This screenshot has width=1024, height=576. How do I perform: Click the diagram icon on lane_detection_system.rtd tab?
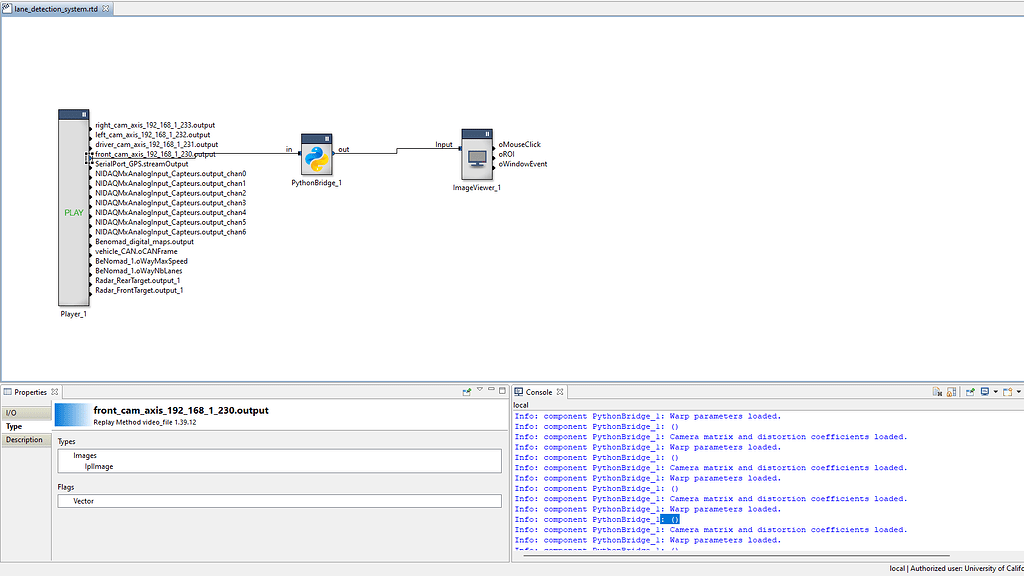[8, 7]
